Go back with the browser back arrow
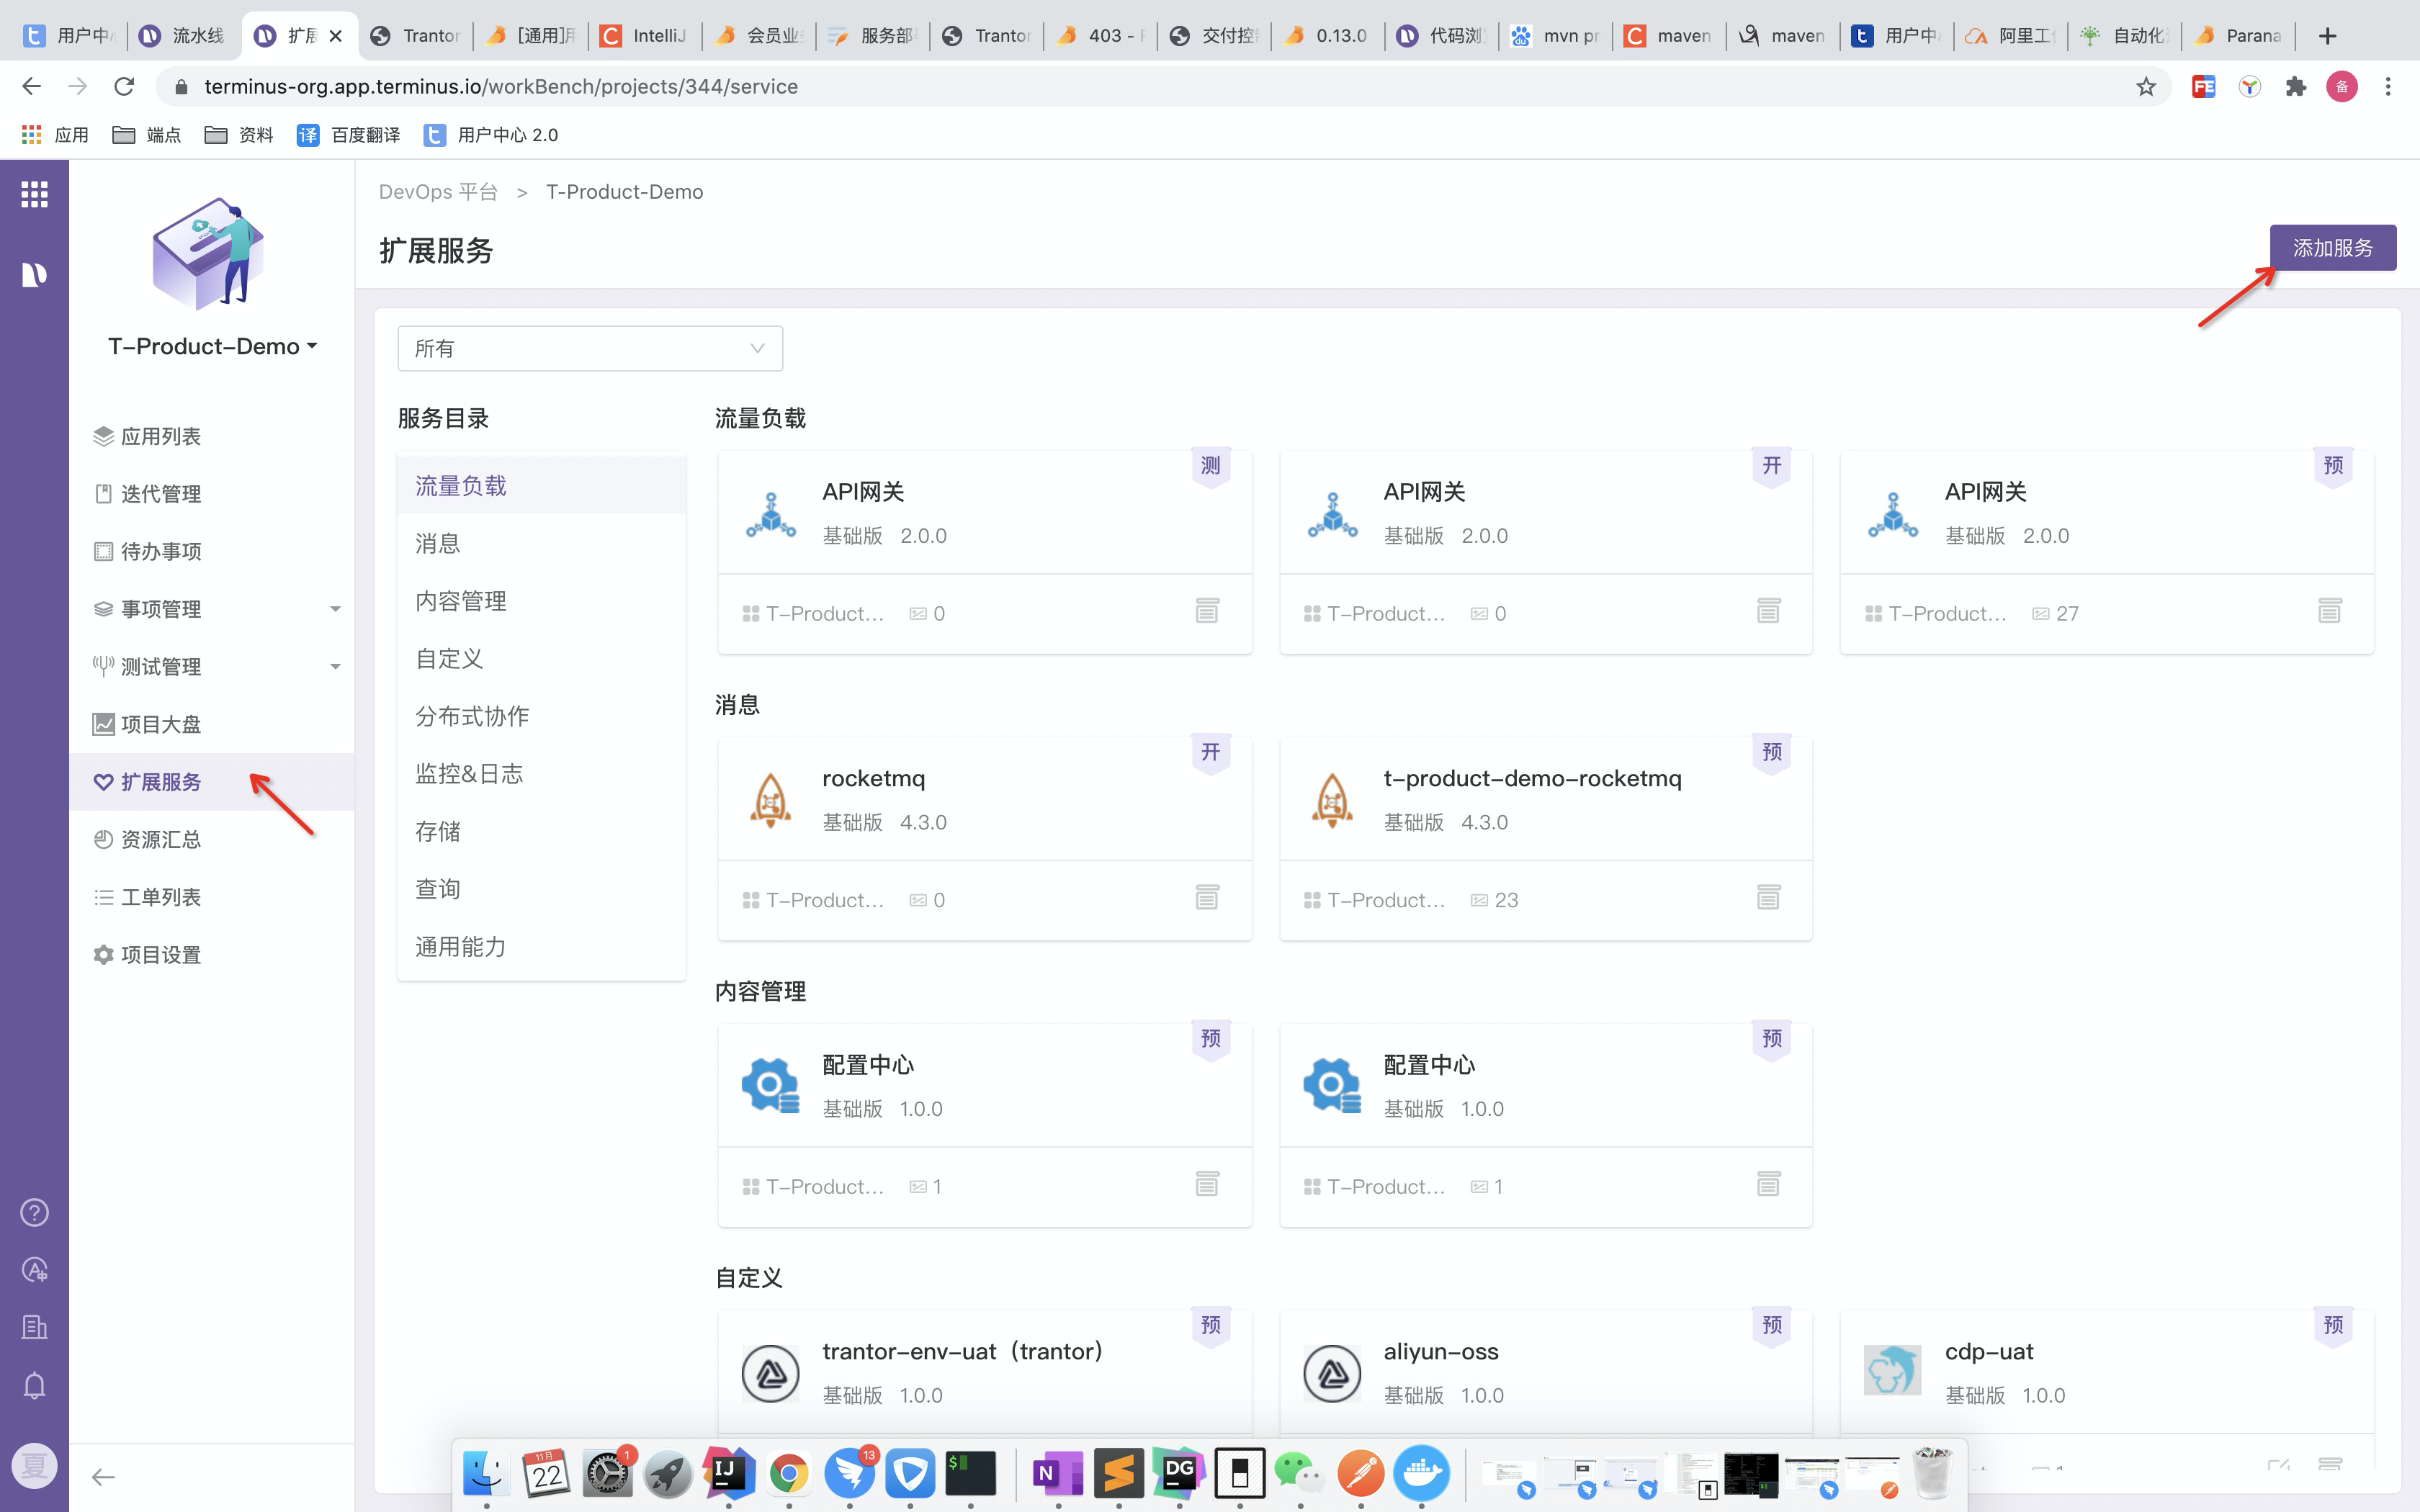 [31, 86]
